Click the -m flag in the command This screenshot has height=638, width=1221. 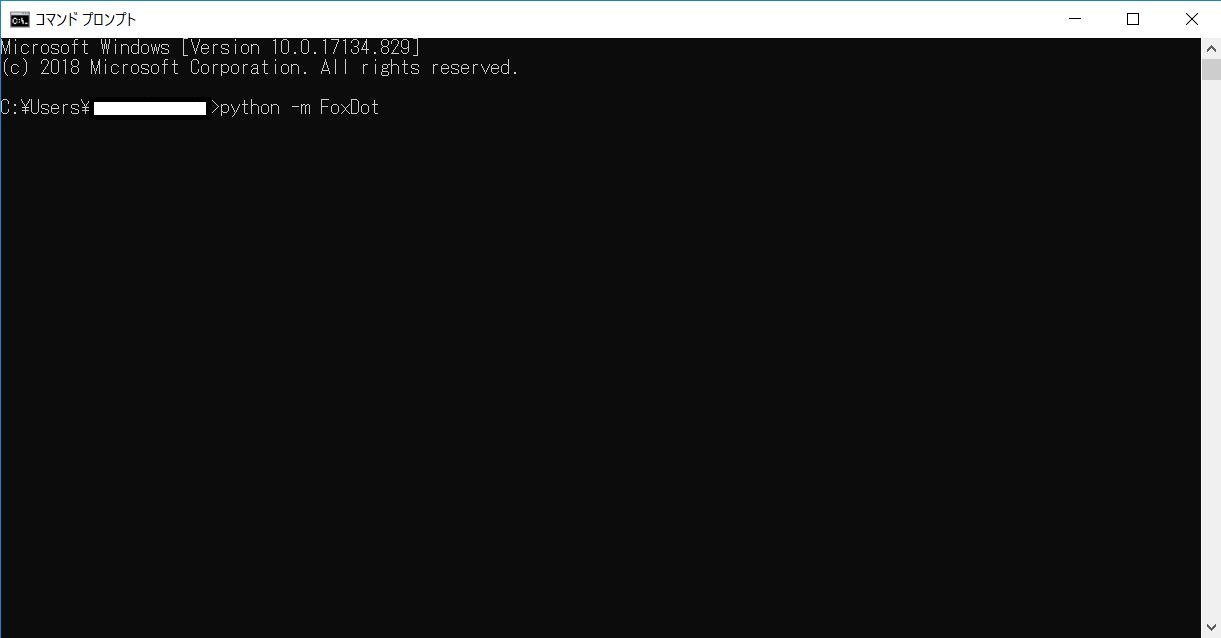300,109
